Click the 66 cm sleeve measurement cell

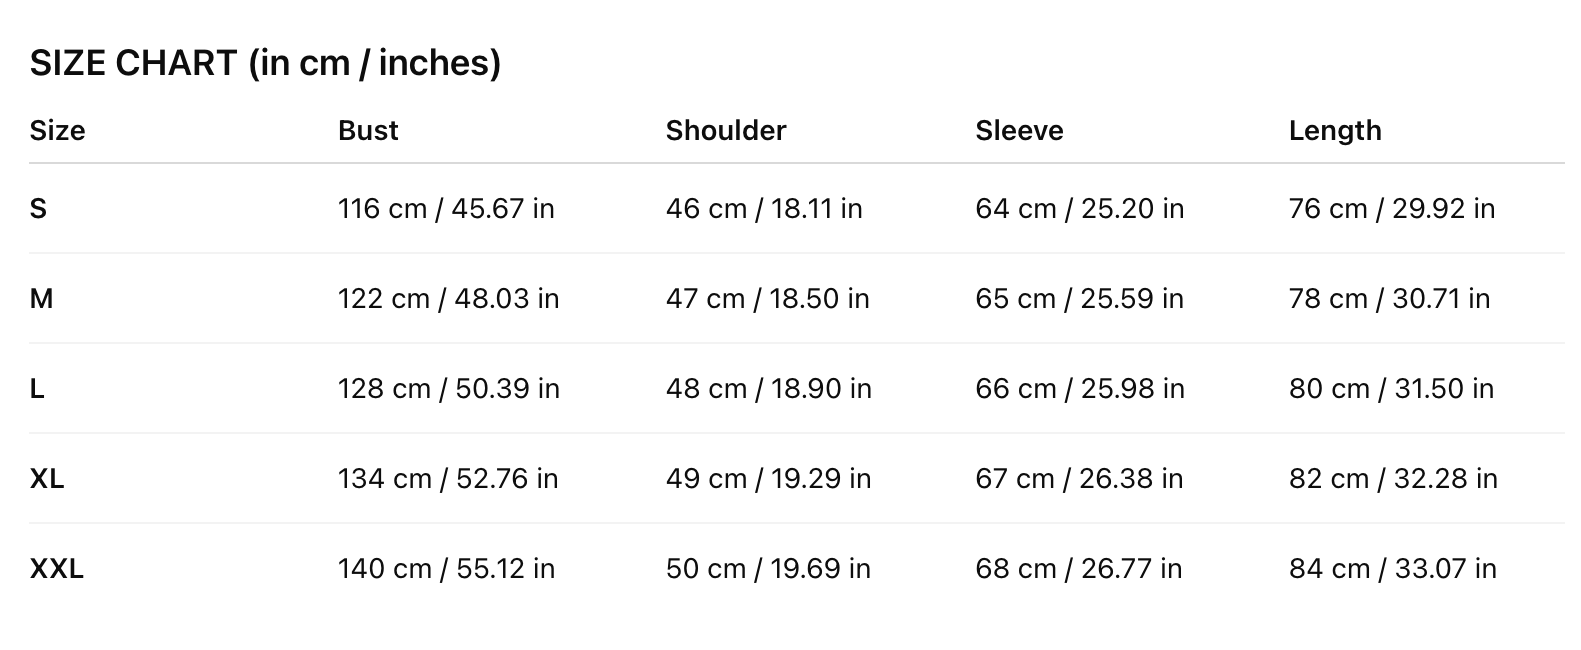[x=1079, y=389]
